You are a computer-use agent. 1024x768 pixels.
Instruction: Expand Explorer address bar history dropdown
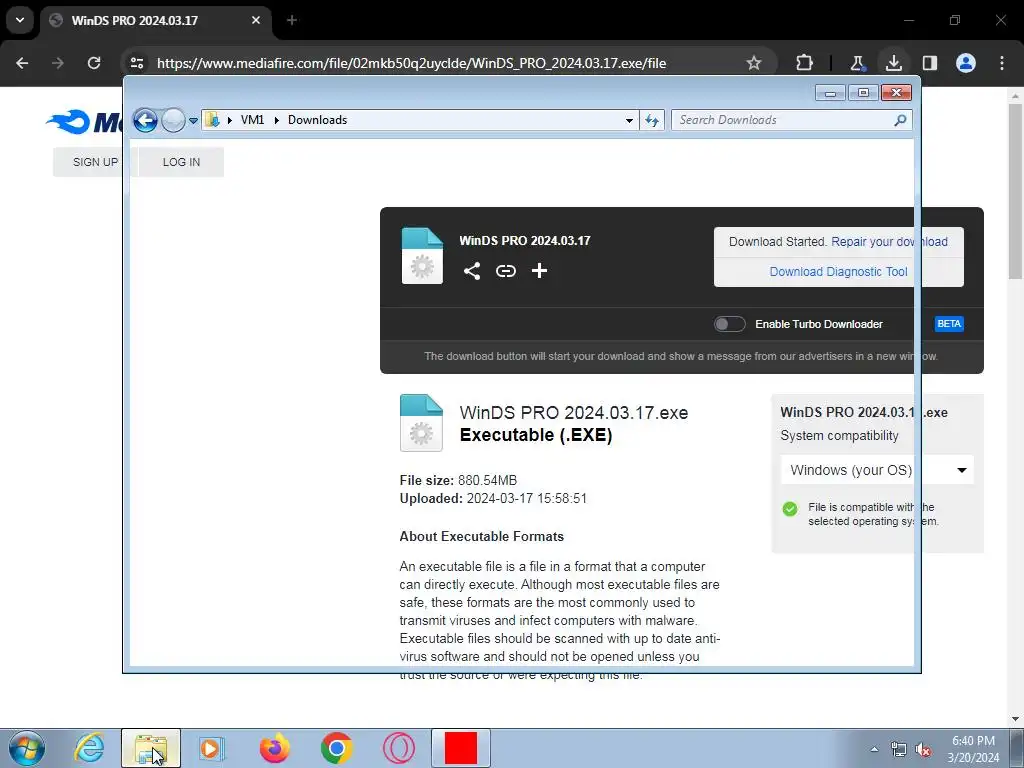(x=629, y=121)
